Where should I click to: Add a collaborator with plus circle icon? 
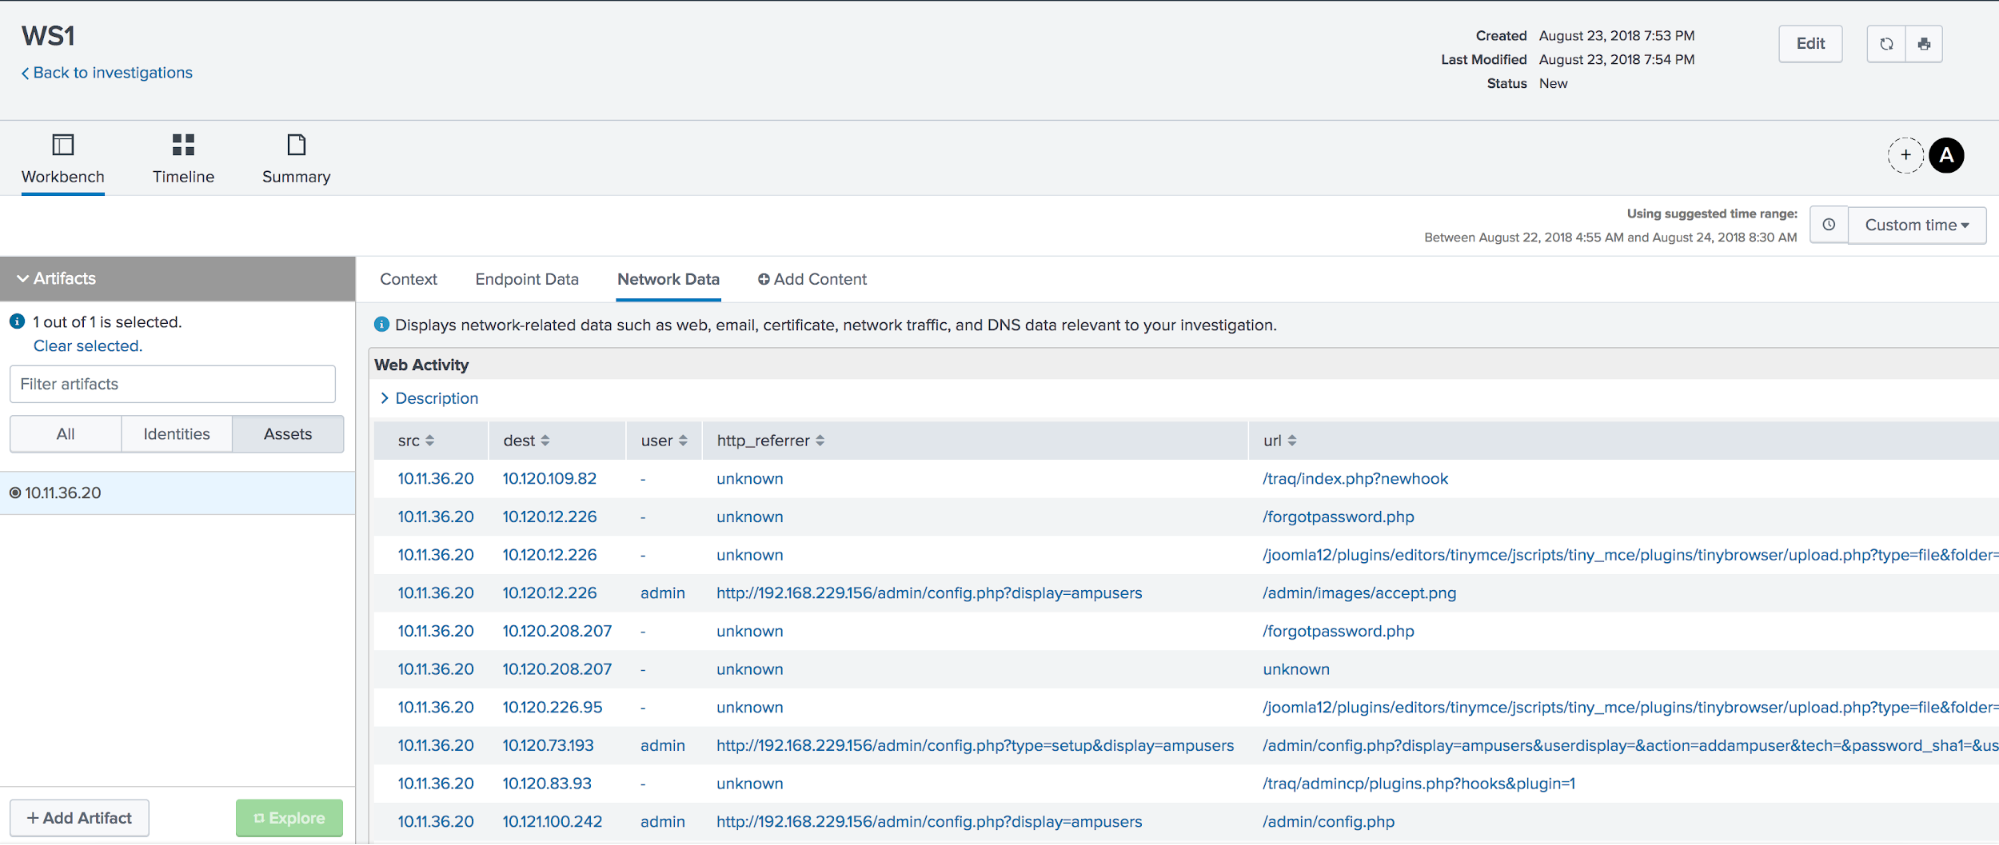(x=1906, y=155)
